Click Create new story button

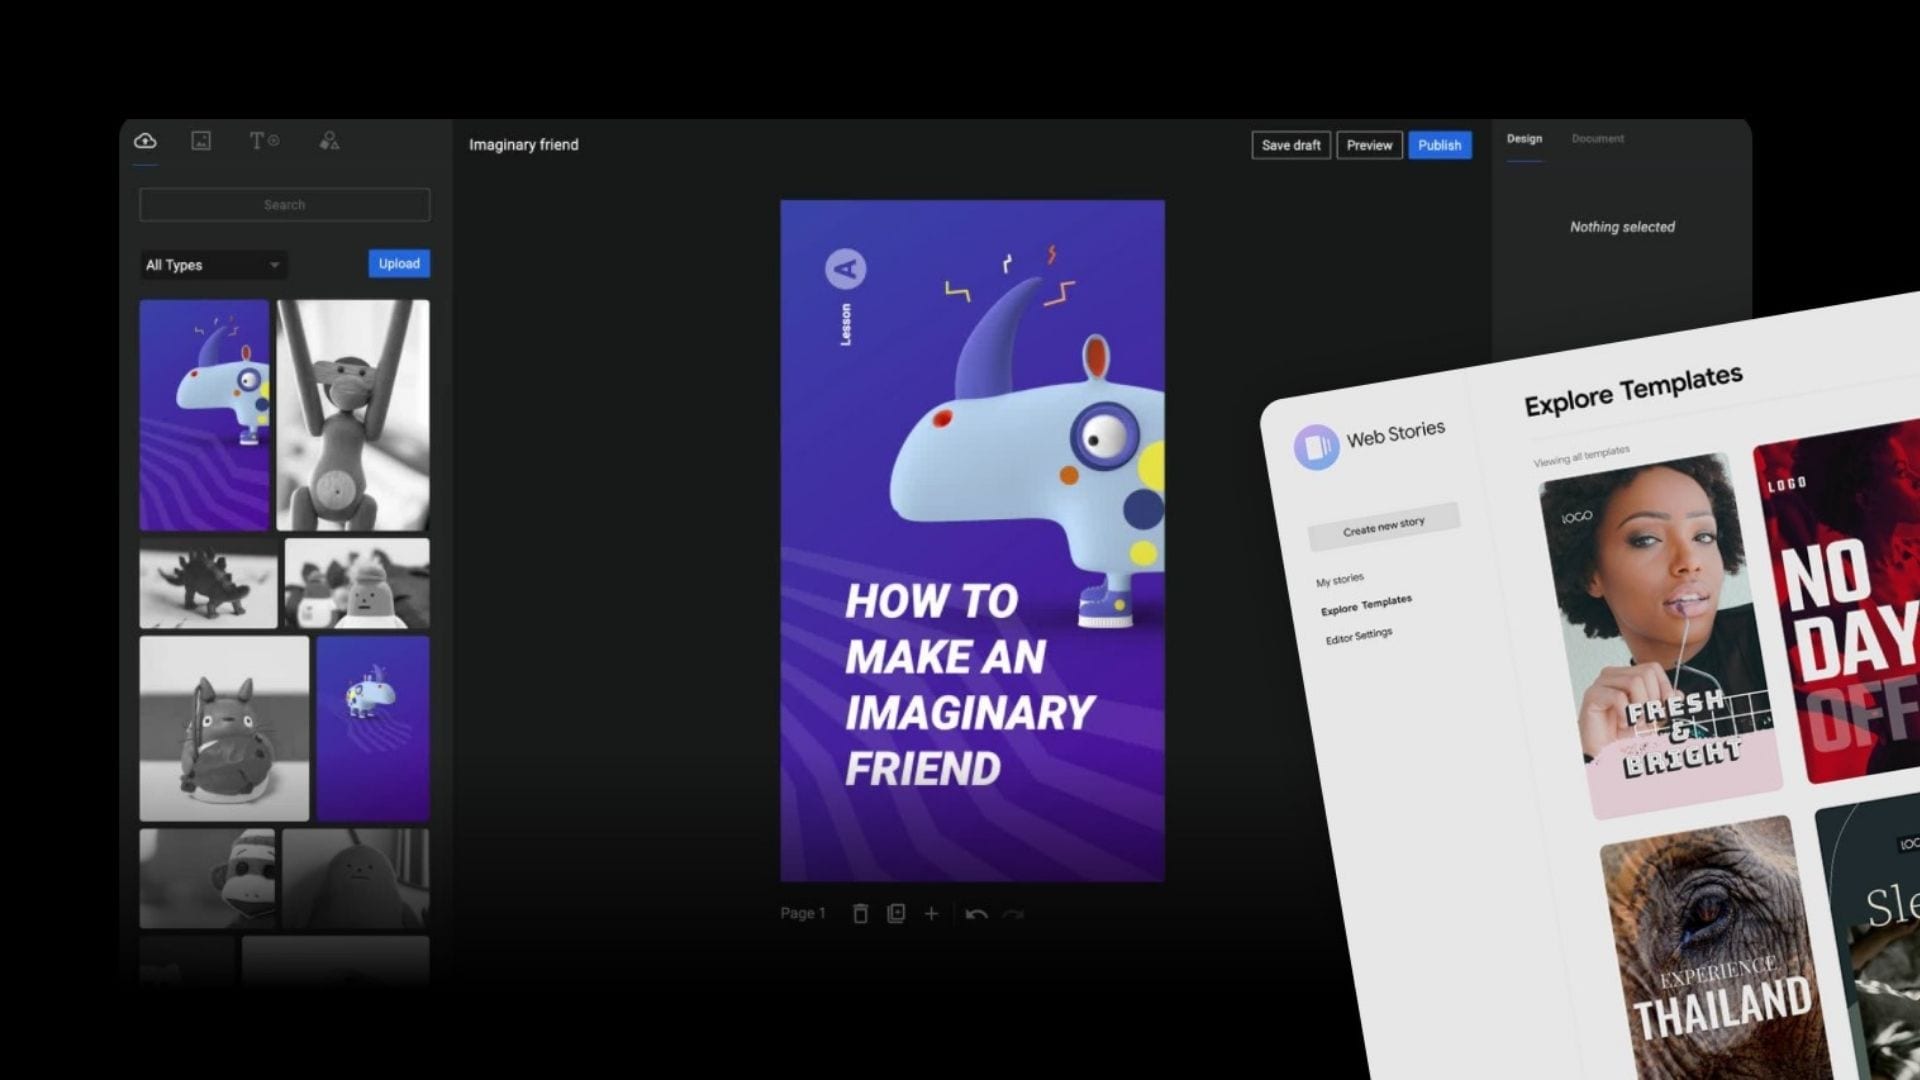[x=1384, y=526]
